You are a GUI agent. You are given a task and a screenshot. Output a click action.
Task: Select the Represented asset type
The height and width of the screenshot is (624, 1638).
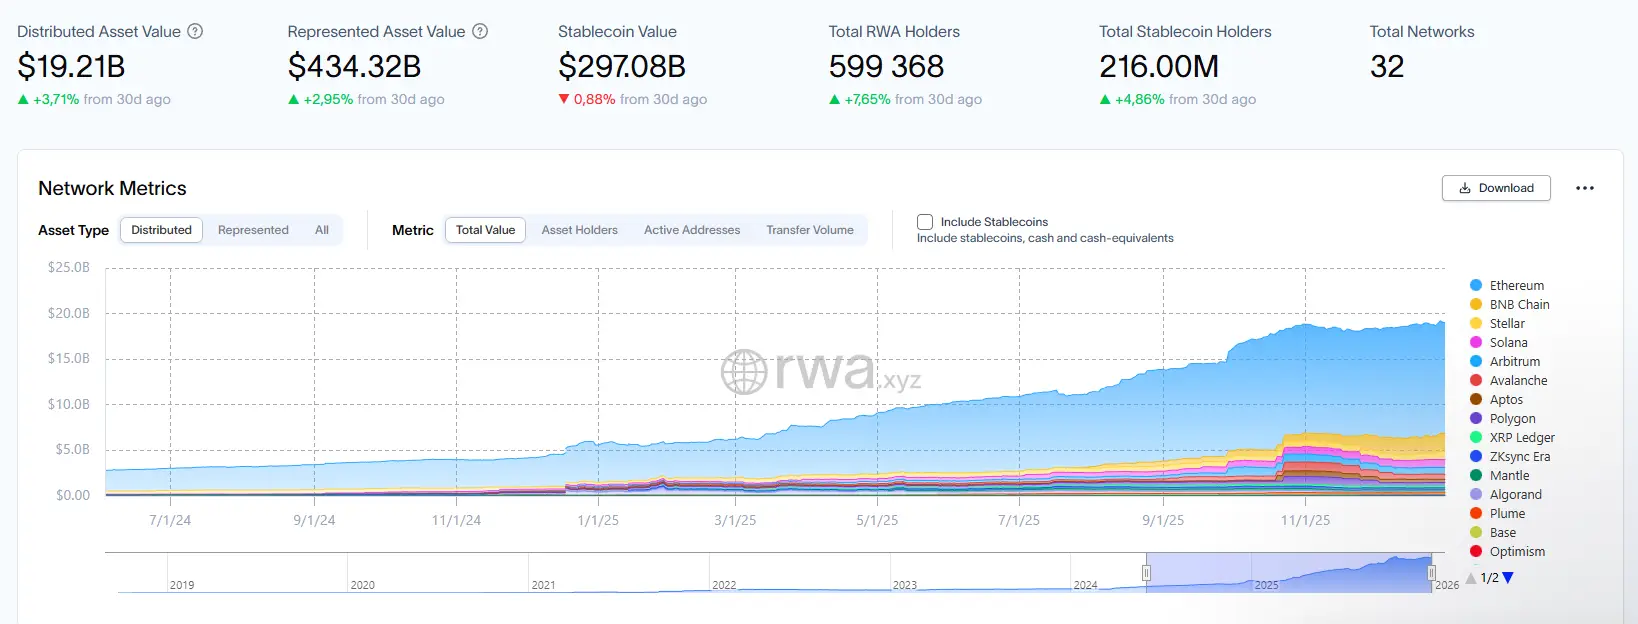point(253,230)
